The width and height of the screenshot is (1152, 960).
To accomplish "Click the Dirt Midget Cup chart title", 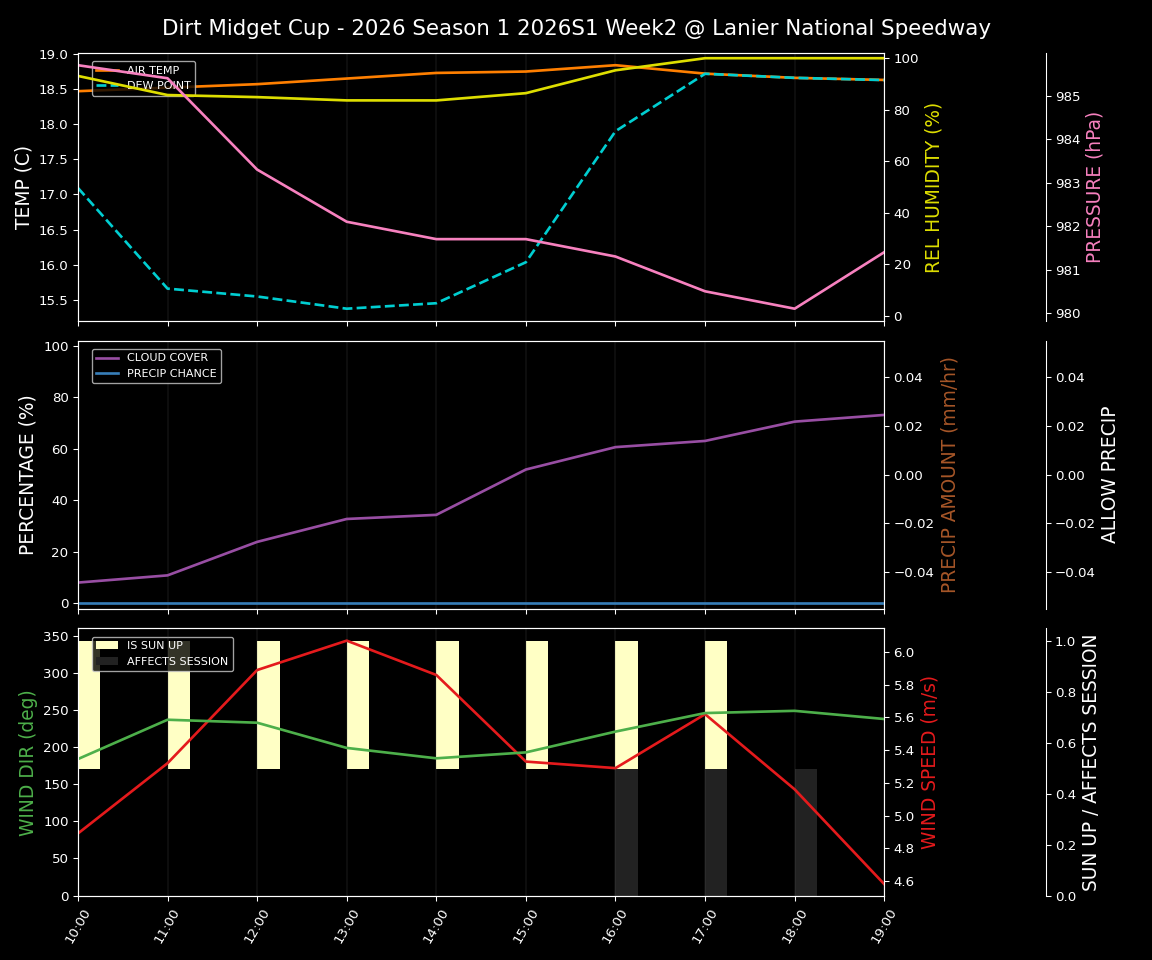I will [576, 28].
